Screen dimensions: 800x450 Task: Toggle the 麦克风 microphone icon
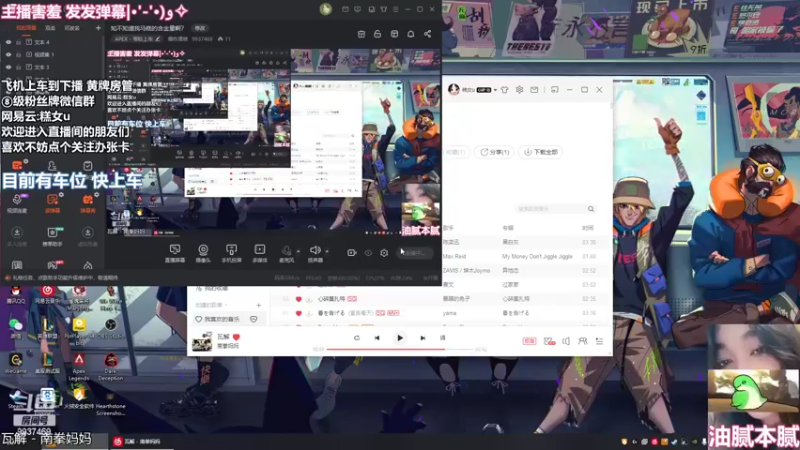pyautogui.click(x=287, y=250)
